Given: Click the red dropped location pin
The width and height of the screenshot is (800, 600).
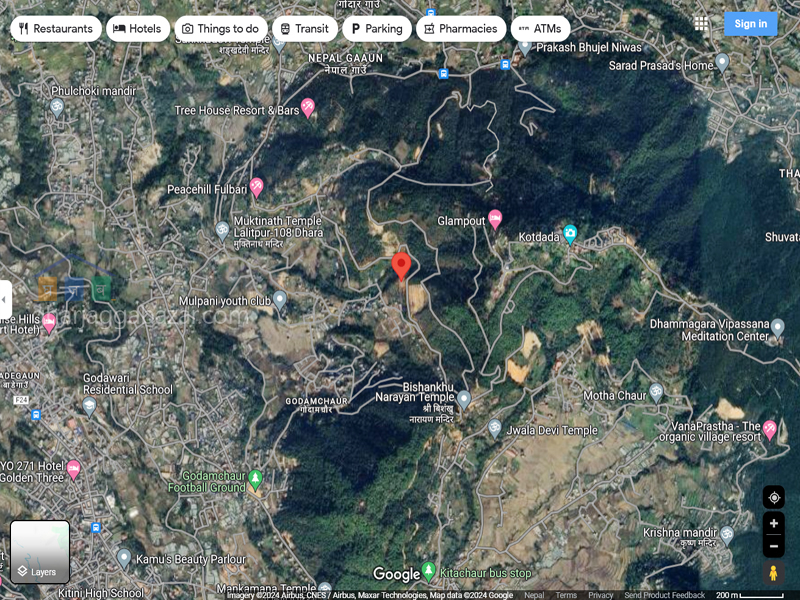Looking at the screenshot, I should tap(401, 266).
